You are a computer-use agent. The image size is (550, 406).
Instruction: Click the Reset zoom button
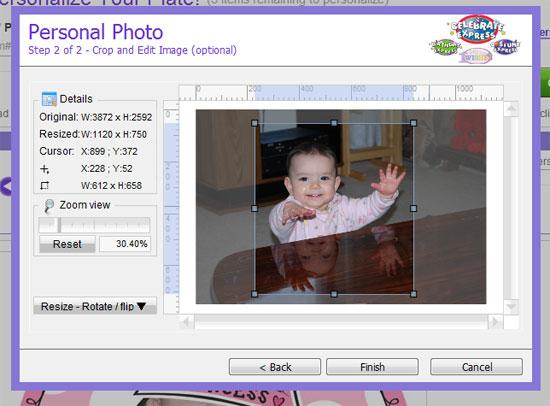pos(67,244)
